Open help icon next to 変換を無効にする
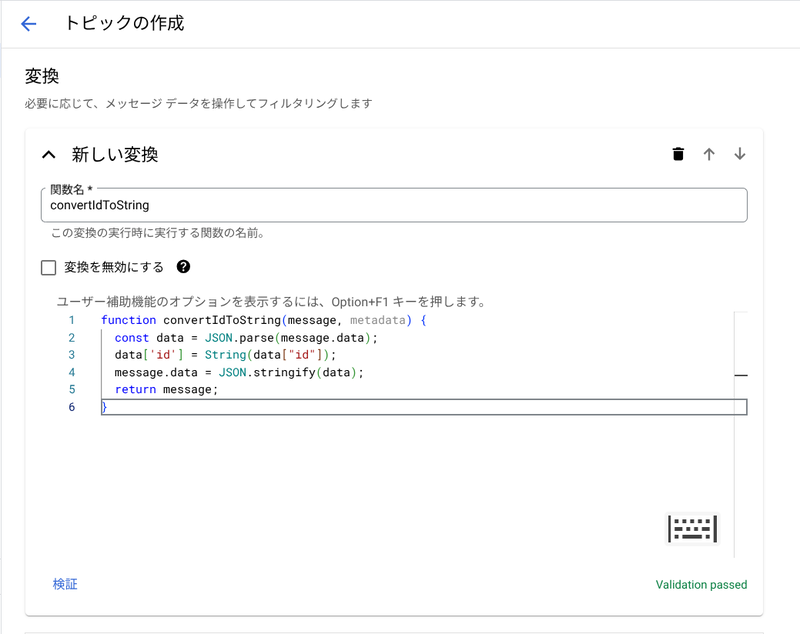Viewport: 800px width, 634px height. (183, 267)
